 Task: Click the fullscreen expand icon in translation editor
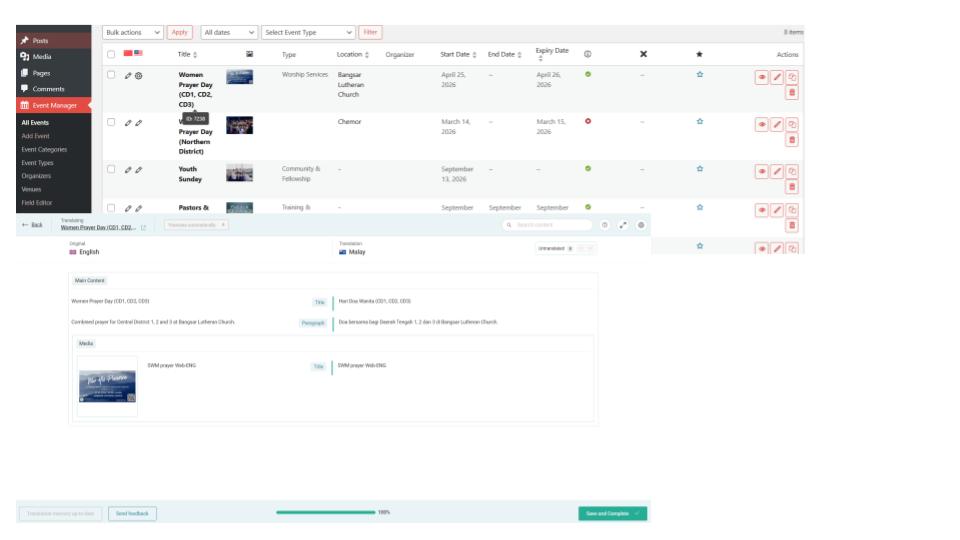pyautogui.click(x=623, y=225)
